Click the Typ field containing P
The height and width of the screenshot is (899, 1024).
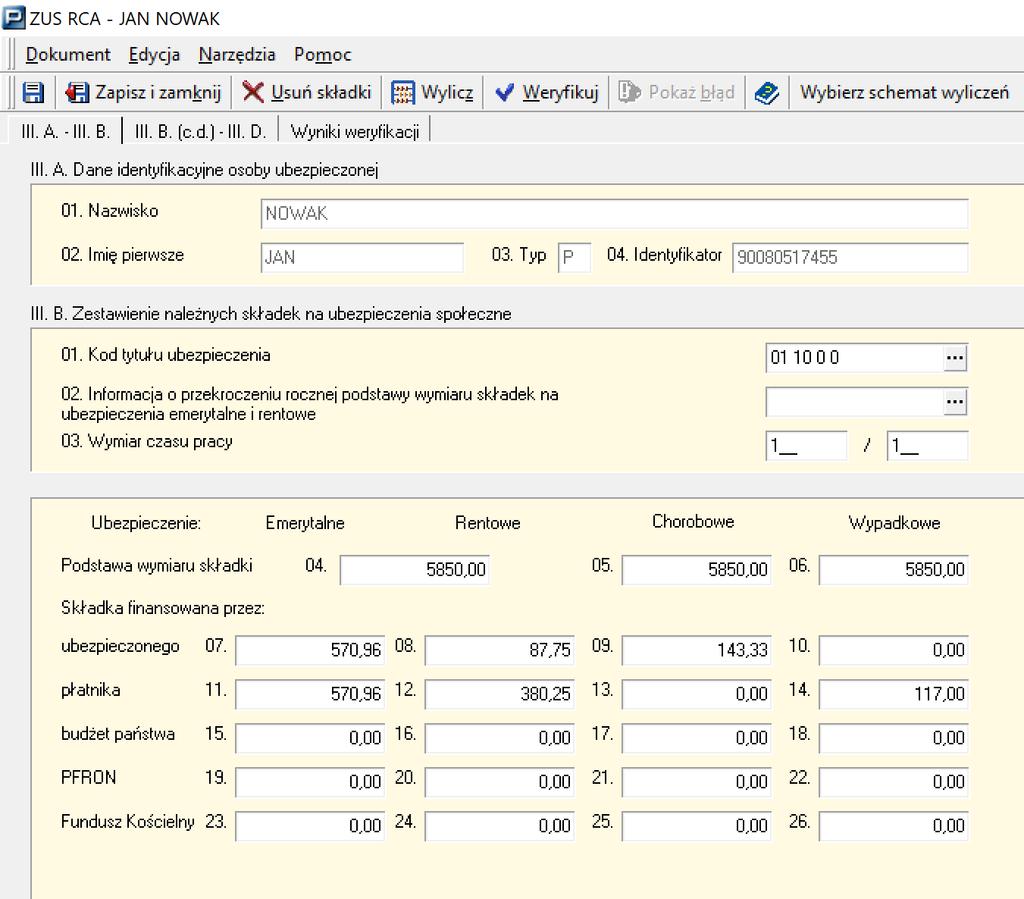[574, 257]
